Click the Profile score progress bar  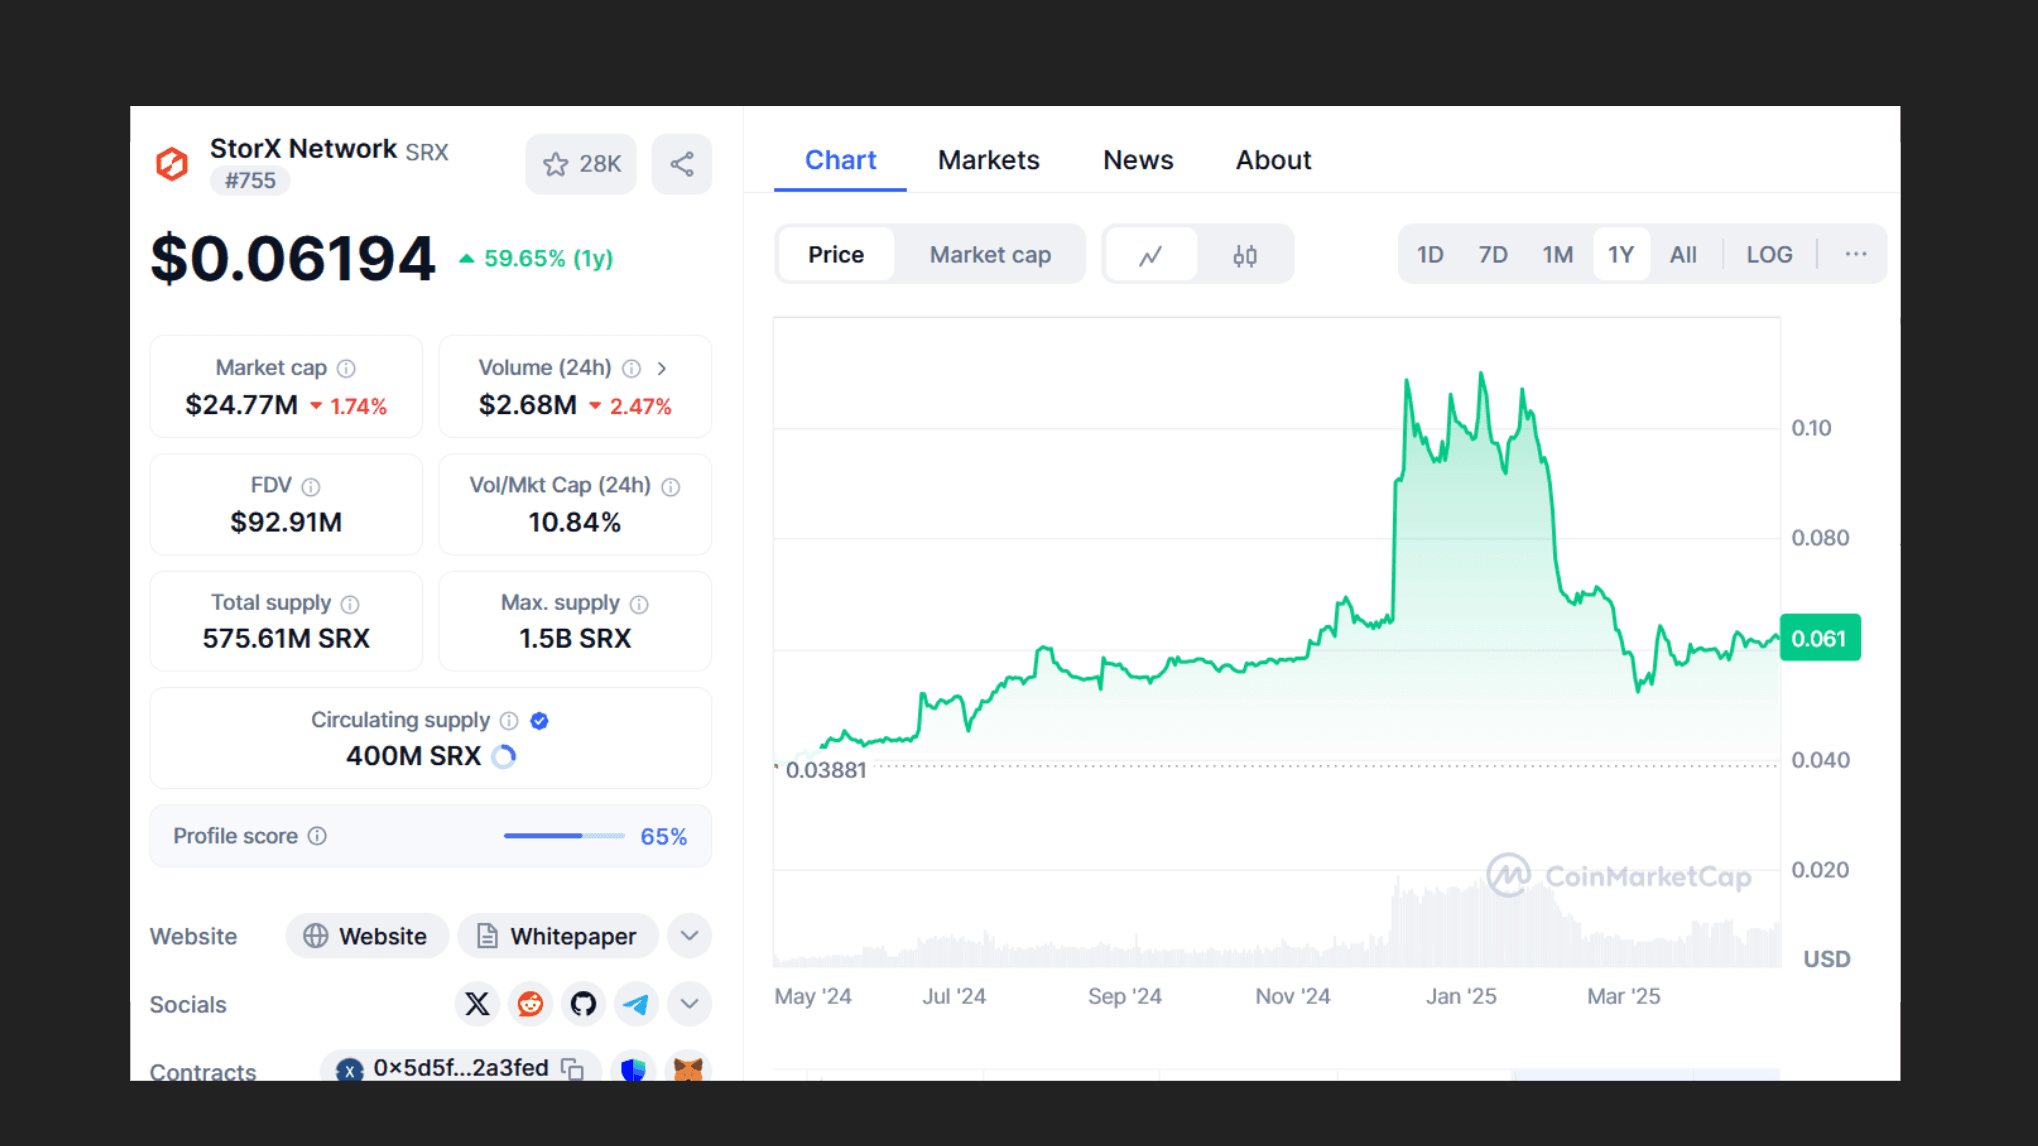coord(564,836)
